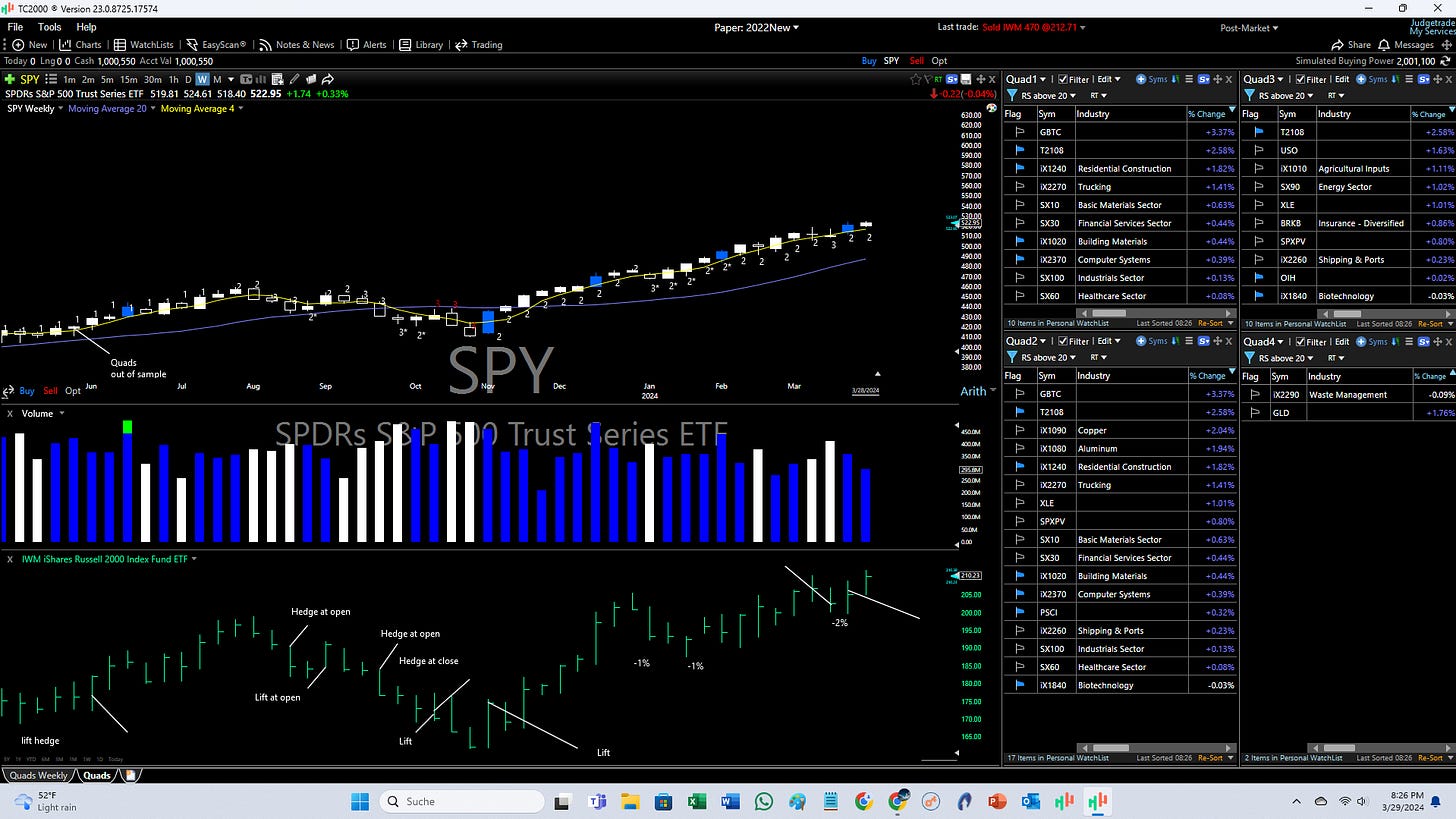The width and height of the screenshot is (1456, 819).
Task: Open Messages bell icon
Action: pos(1384,45)
